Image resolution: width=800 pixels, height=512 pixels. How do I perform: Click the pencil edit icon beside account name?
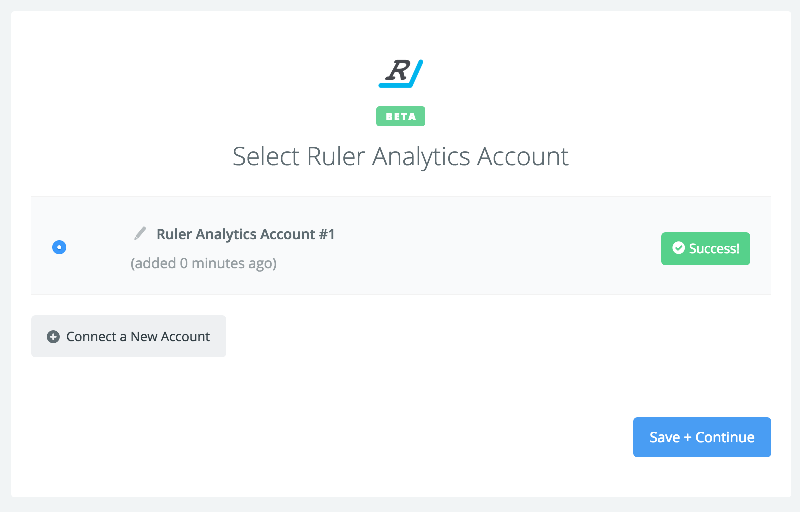(140, 234)
